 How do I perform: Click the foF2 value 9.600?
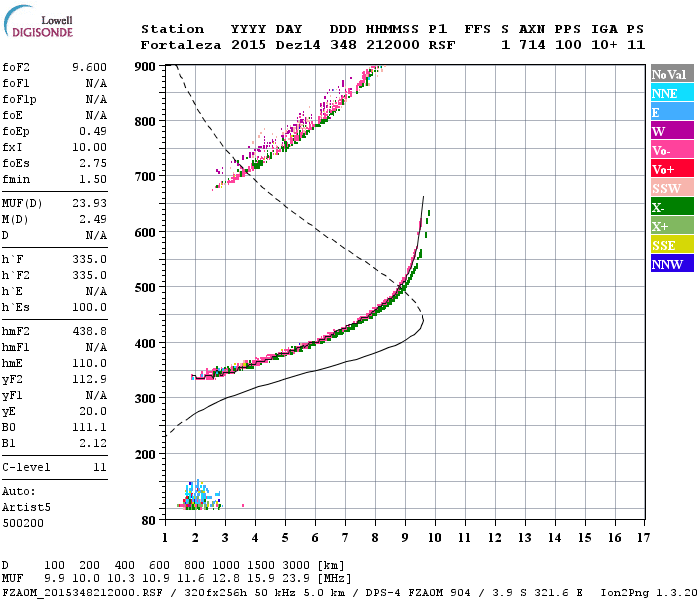89,67
